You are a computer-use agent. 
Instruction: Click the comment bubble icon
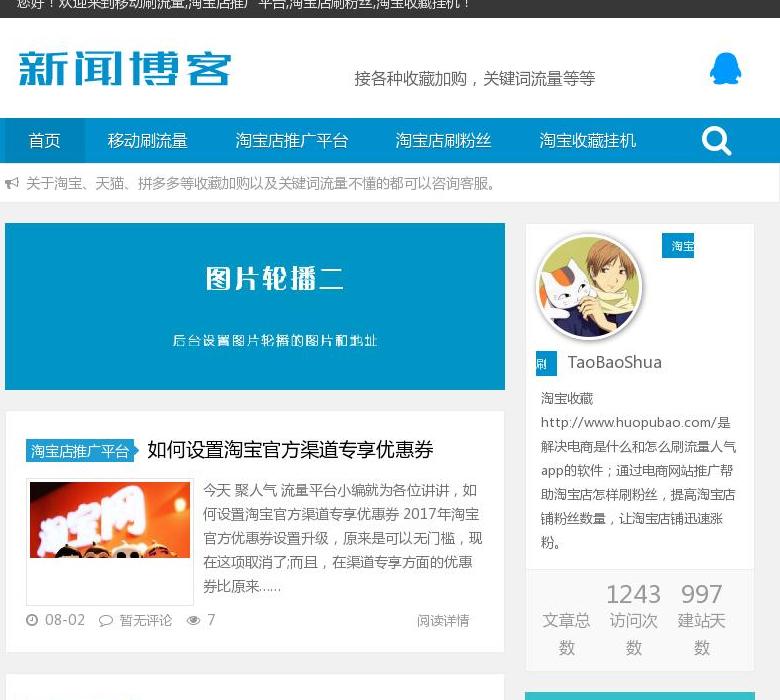click(x=105, y=620)
